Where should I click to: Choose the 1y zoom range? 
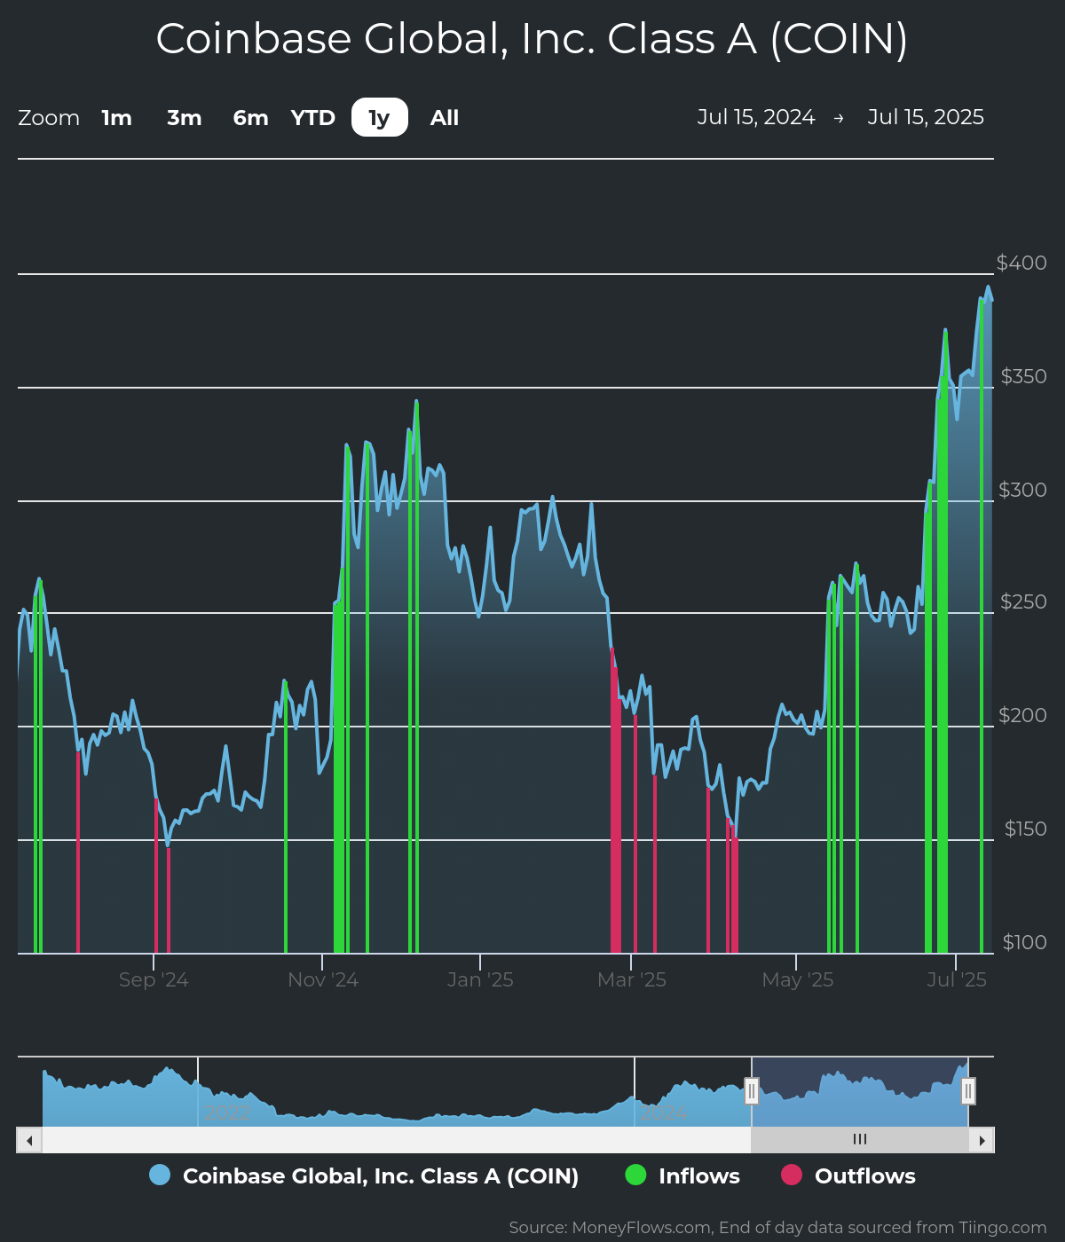(379, 118)
